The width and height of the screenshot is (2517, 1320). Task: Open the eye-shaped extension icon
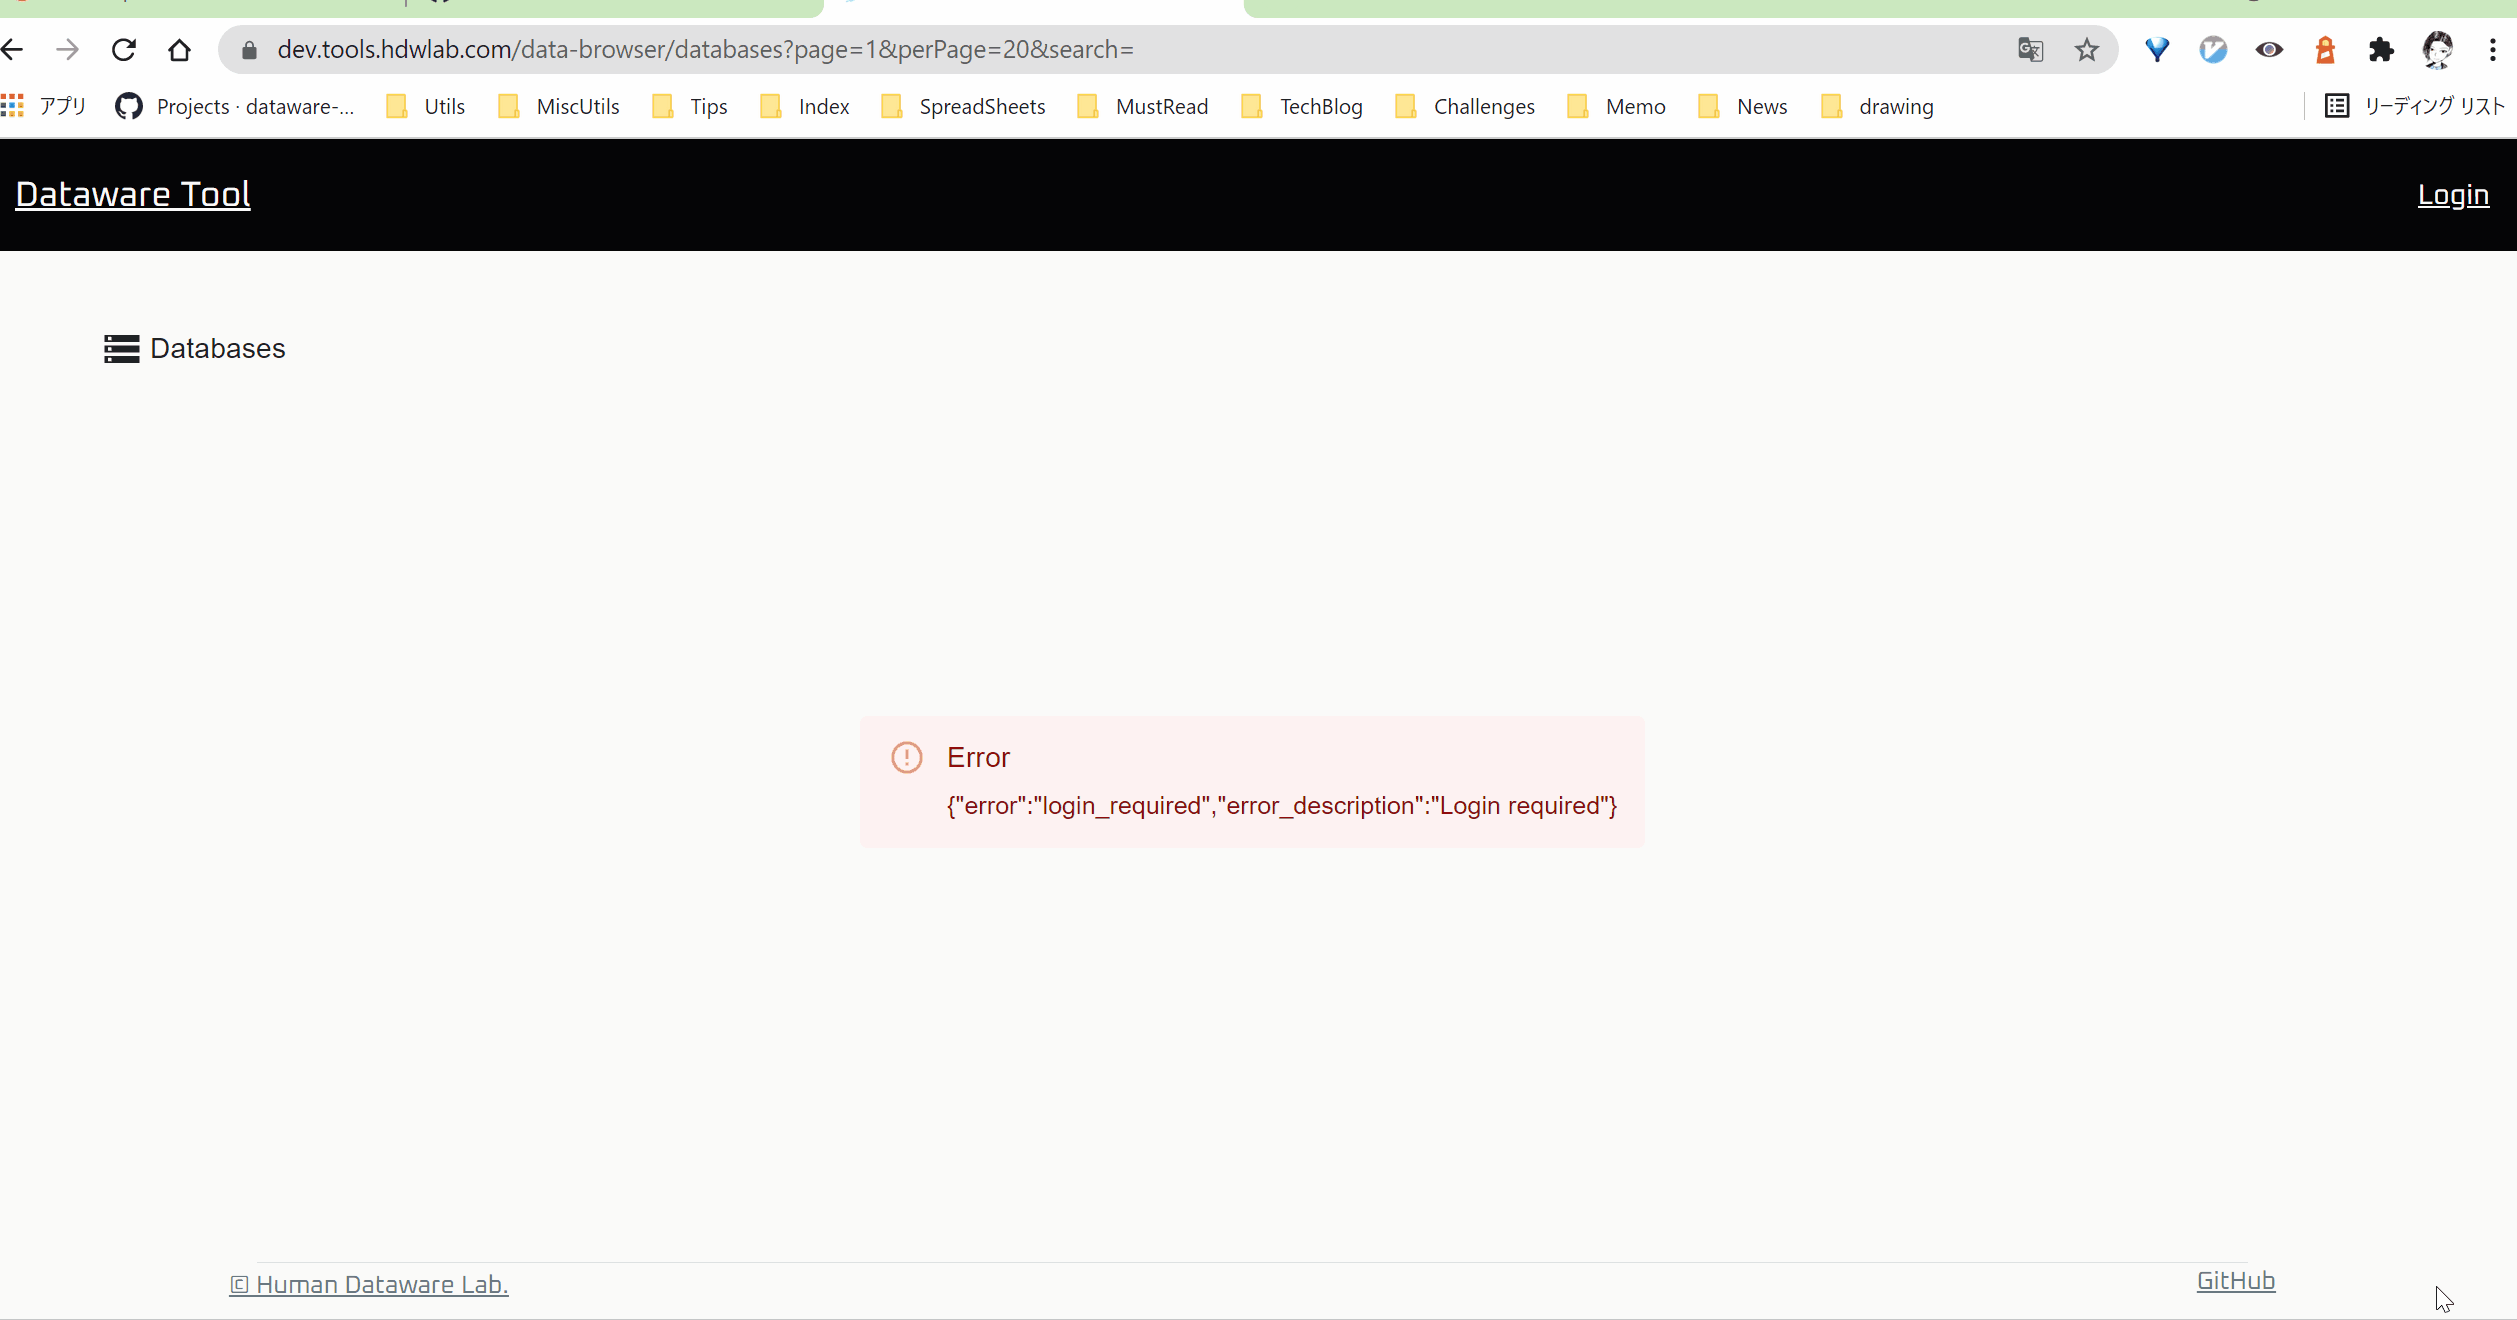click(2269, 49)
